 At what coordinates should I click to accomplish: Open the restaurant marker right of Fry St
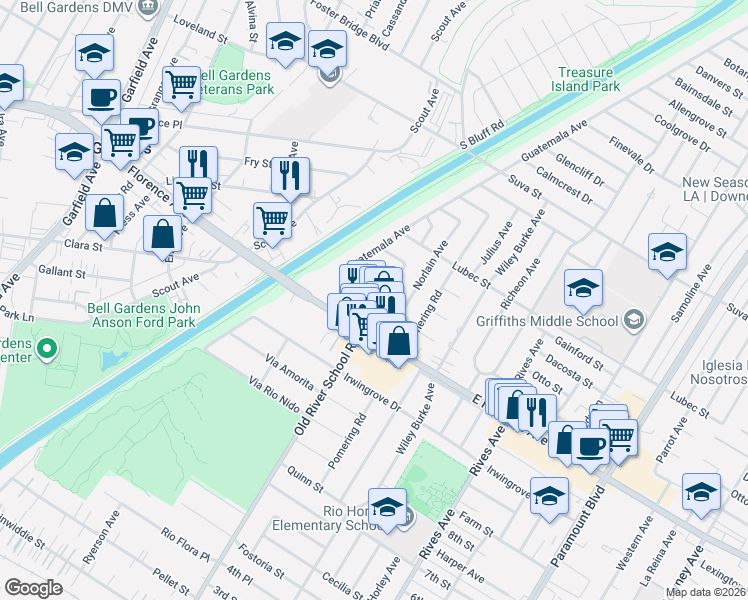point(291,177)
